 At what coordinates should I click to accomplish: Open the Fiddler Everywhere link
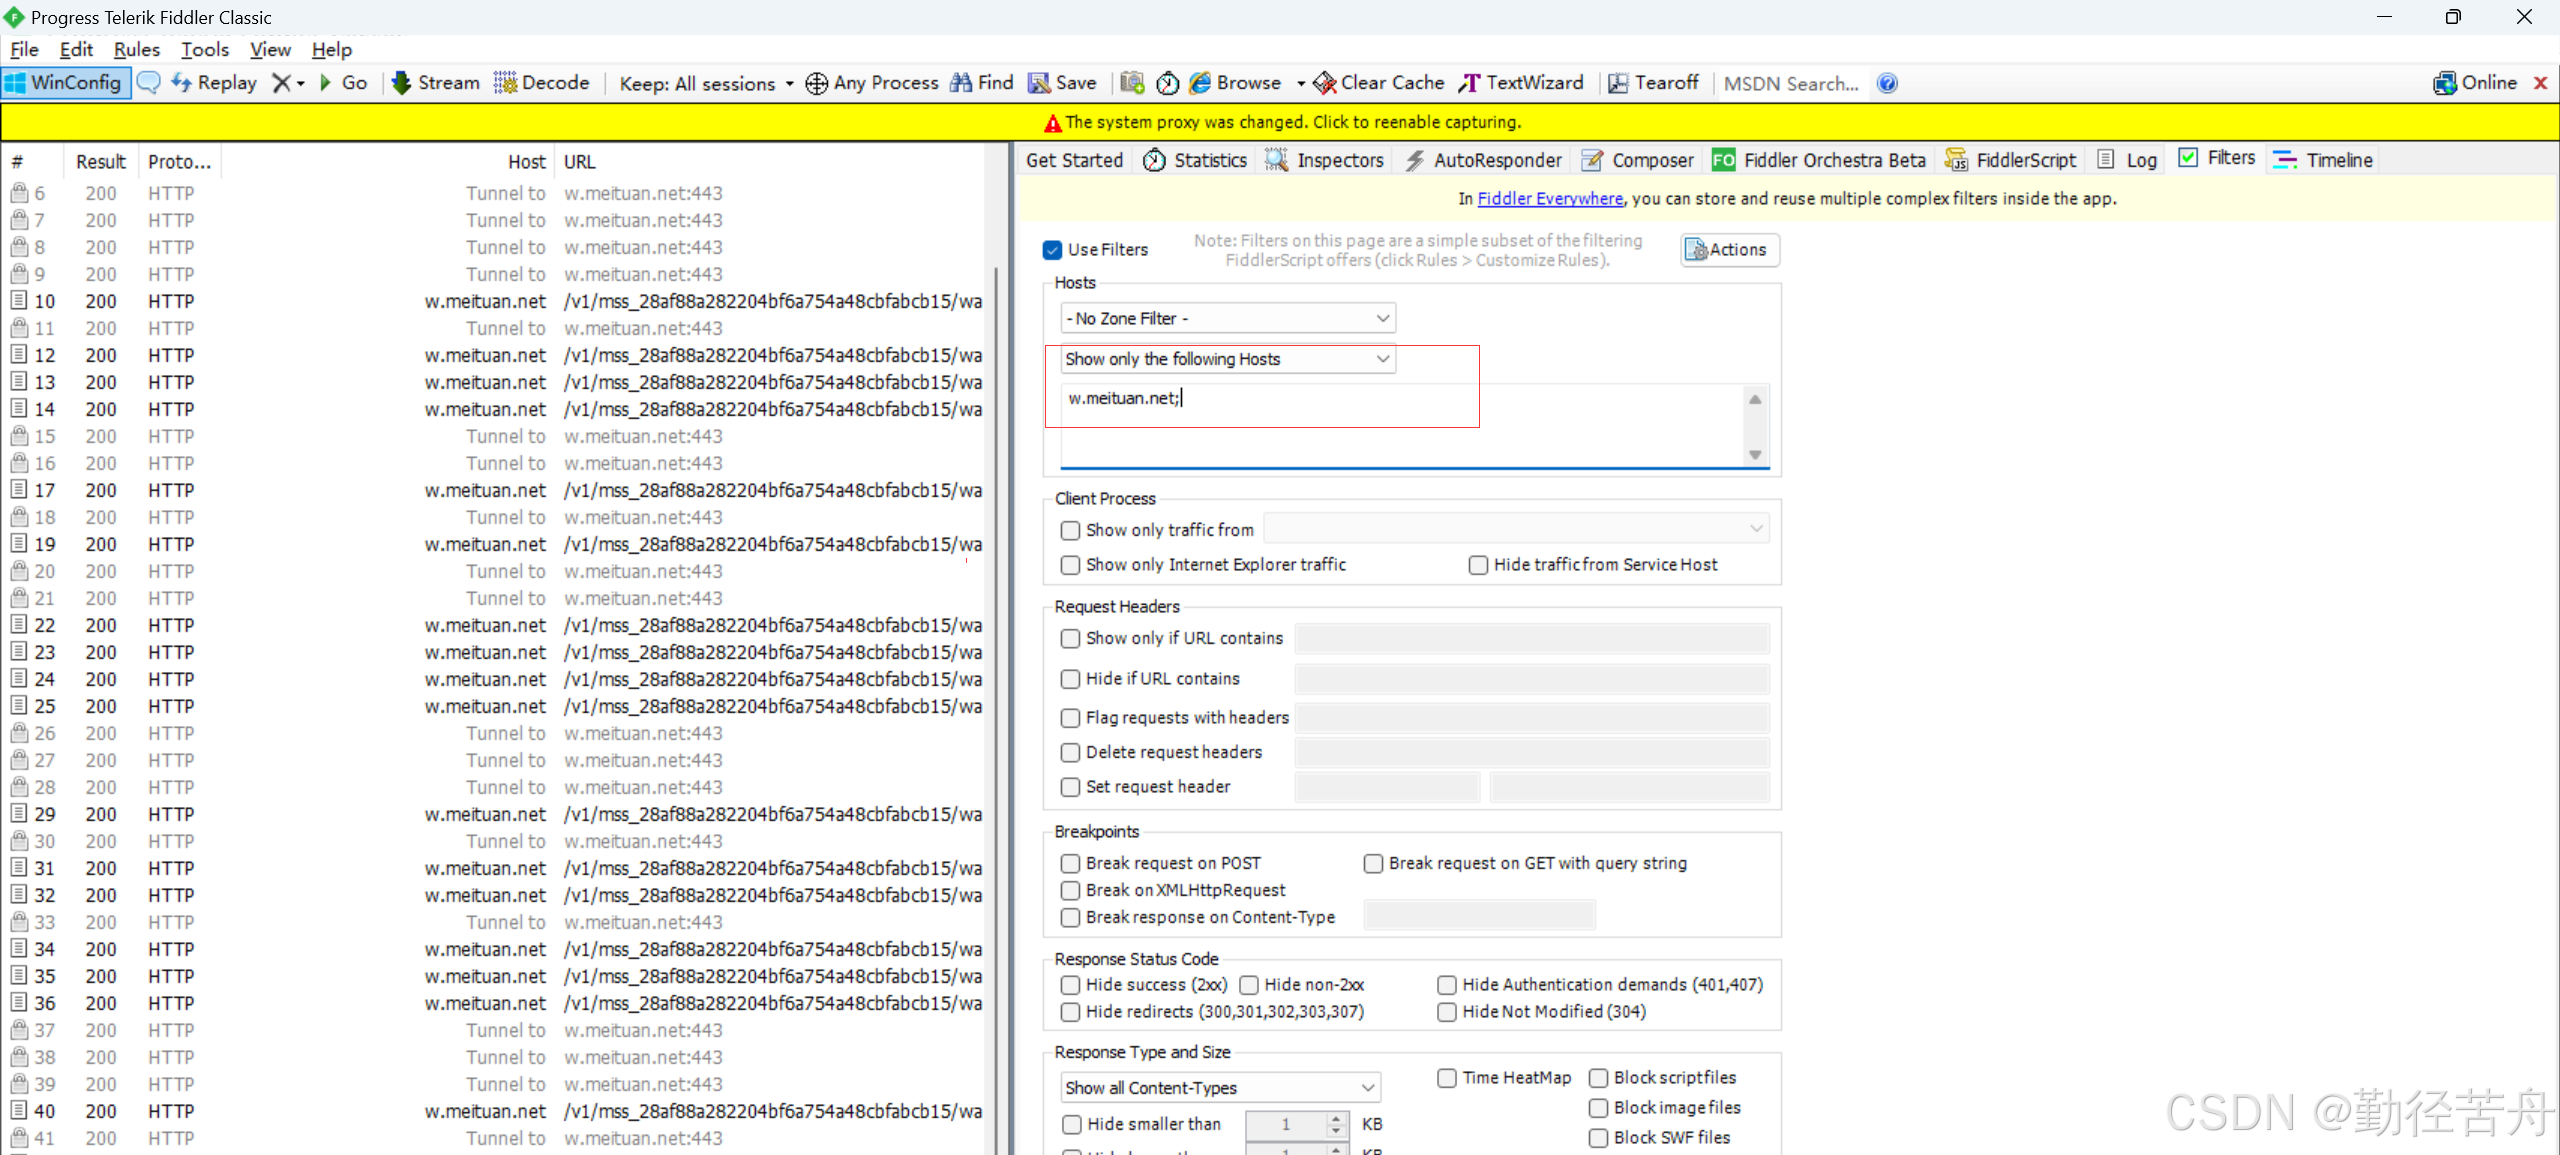1549,199
